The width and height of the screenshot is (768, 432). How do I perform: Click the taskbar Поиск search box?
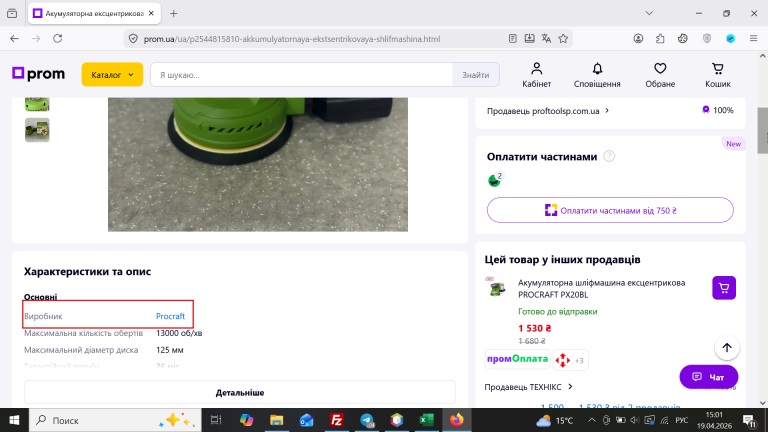click(x=116, y=420)
